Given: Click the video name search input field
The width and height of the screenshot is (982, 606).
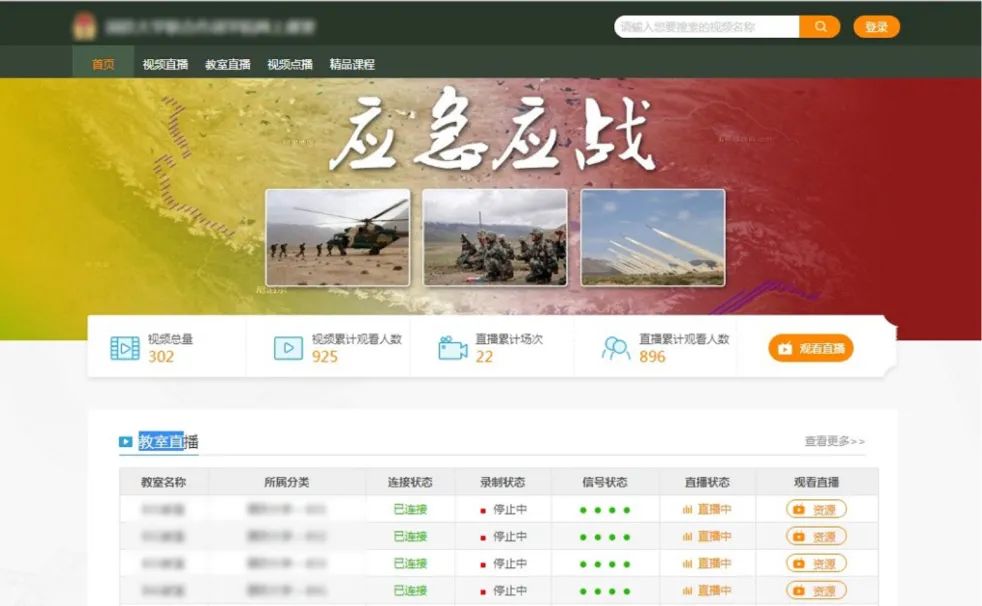Looking at the screenshot, I should pos(706,27).
